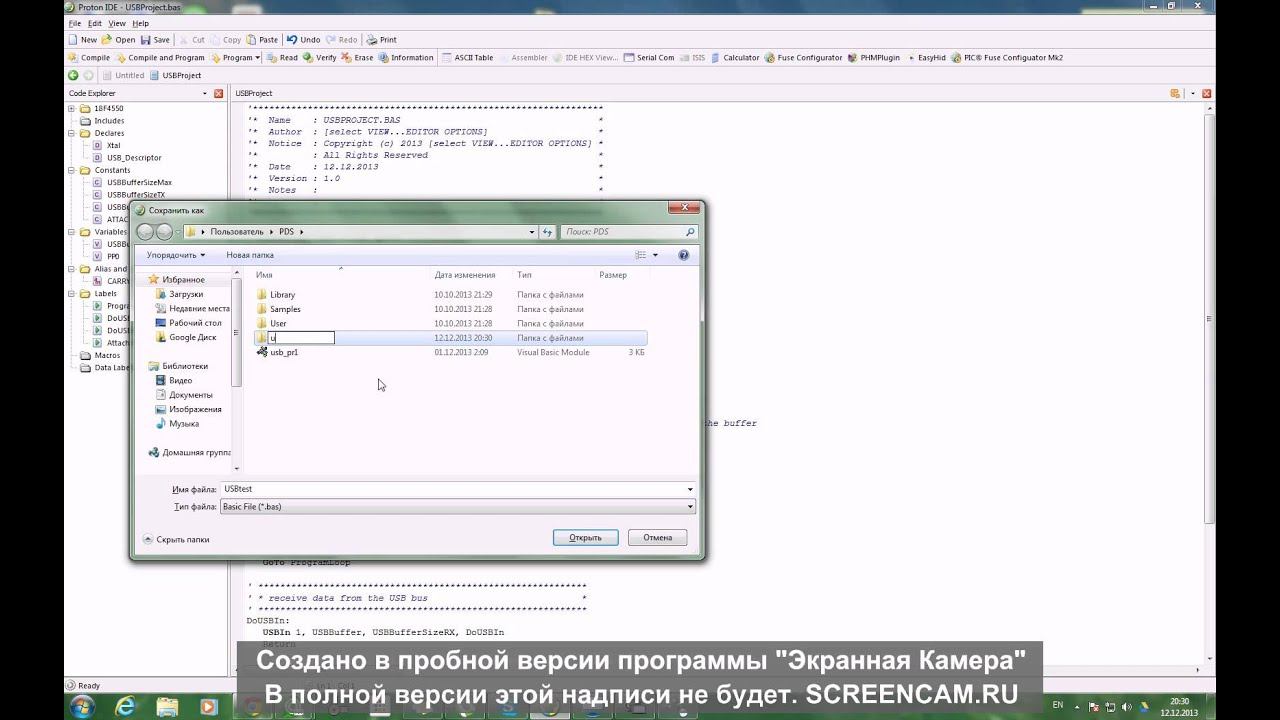Switch to the Untitled document tab
This screenshot has width=1280, height=720.
(123, 75)
